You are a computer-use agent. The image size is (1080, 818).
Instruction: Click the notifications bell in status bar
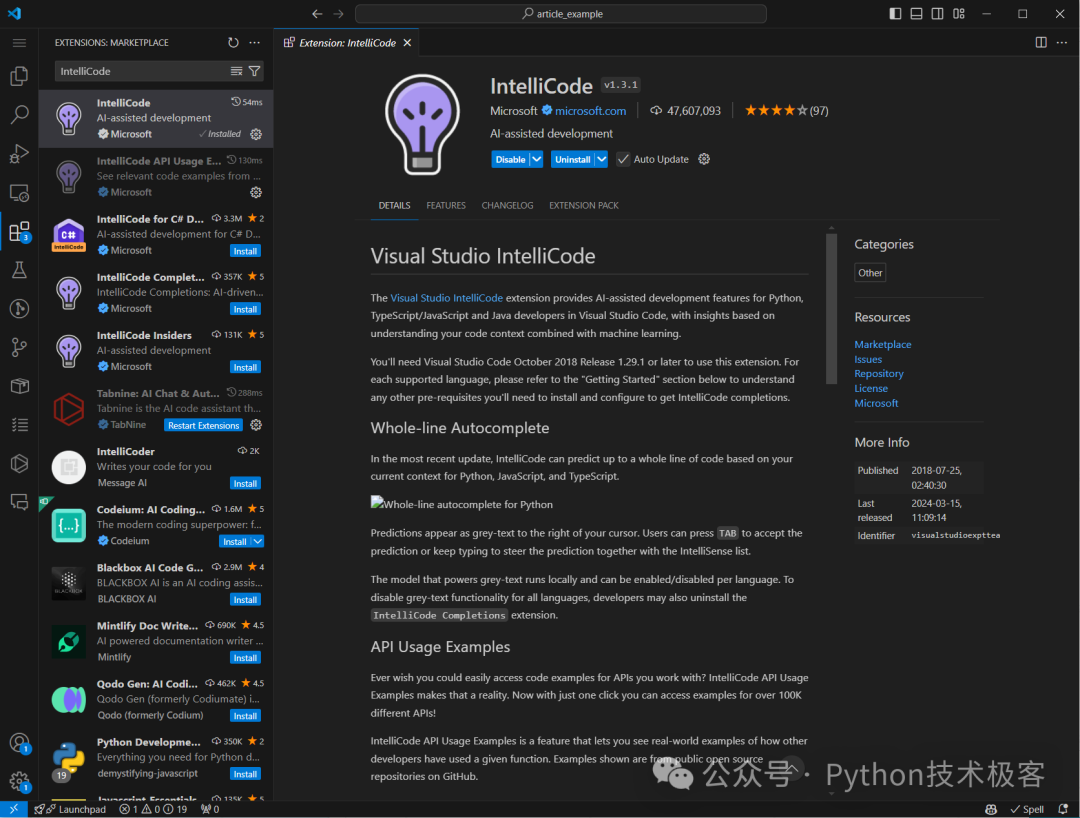click(1063, 809)
